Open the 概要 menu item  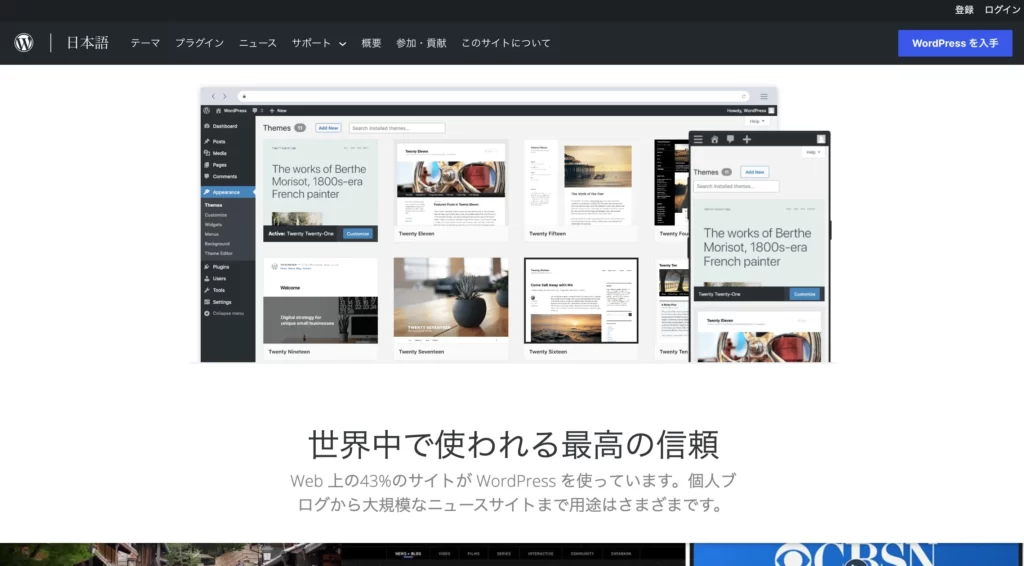click(371, 43)
